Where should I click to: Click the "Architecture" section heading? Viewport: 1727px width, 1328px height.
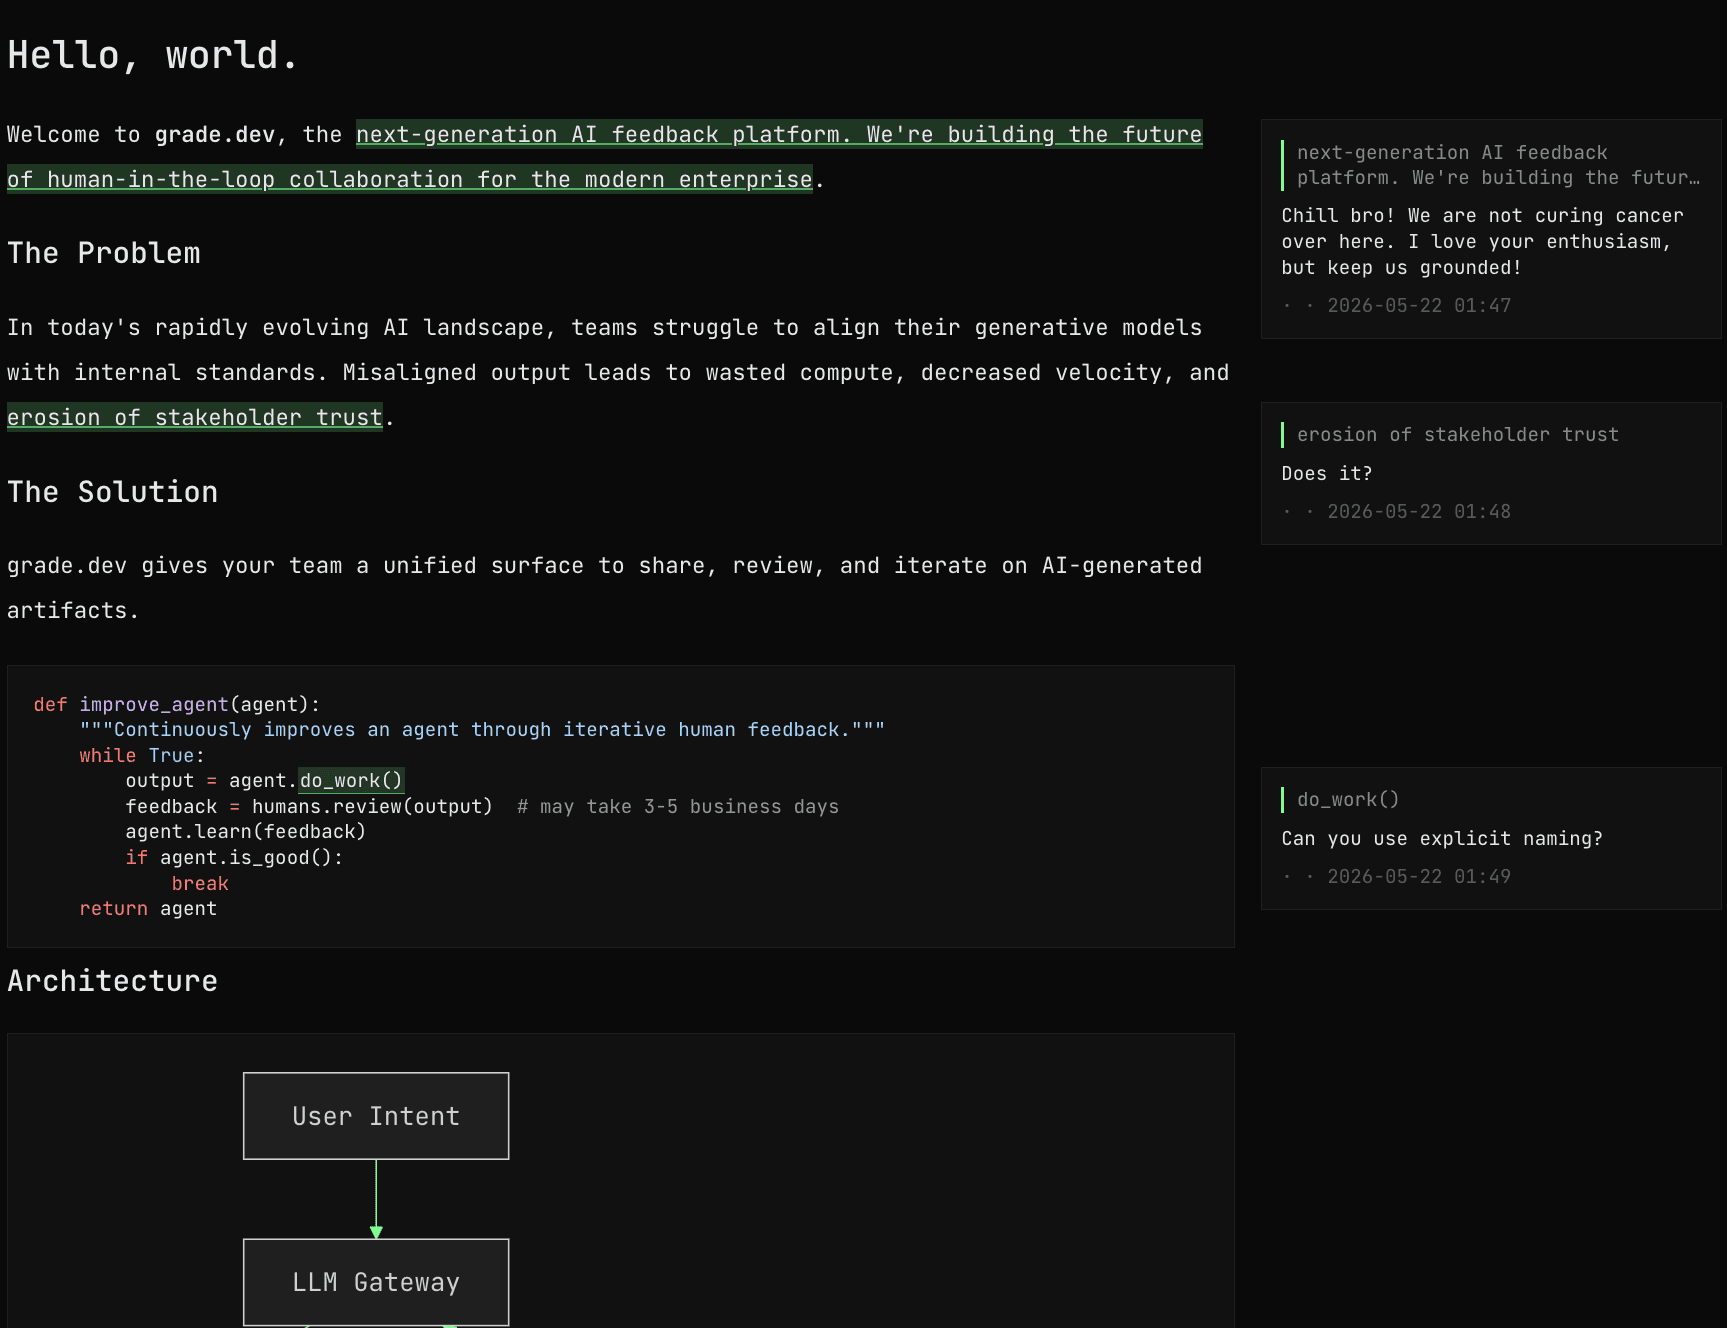(x=113, y=981)
